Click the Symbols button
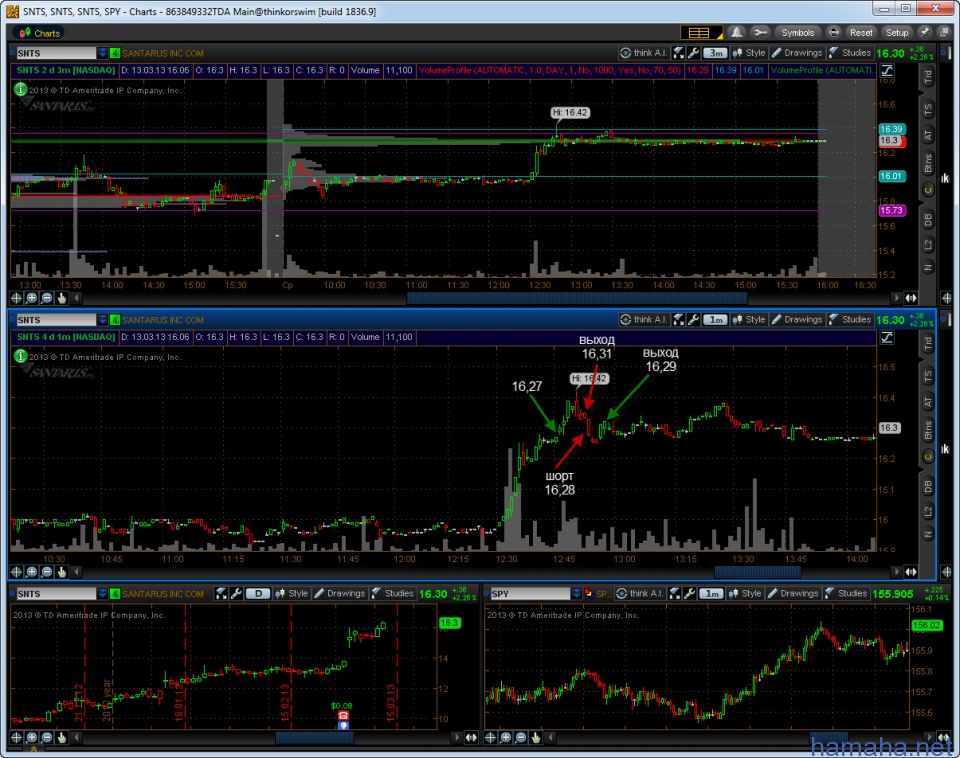The width and height of the screenshot is (960, 758). pyautogui.click(x=797, y=32)
